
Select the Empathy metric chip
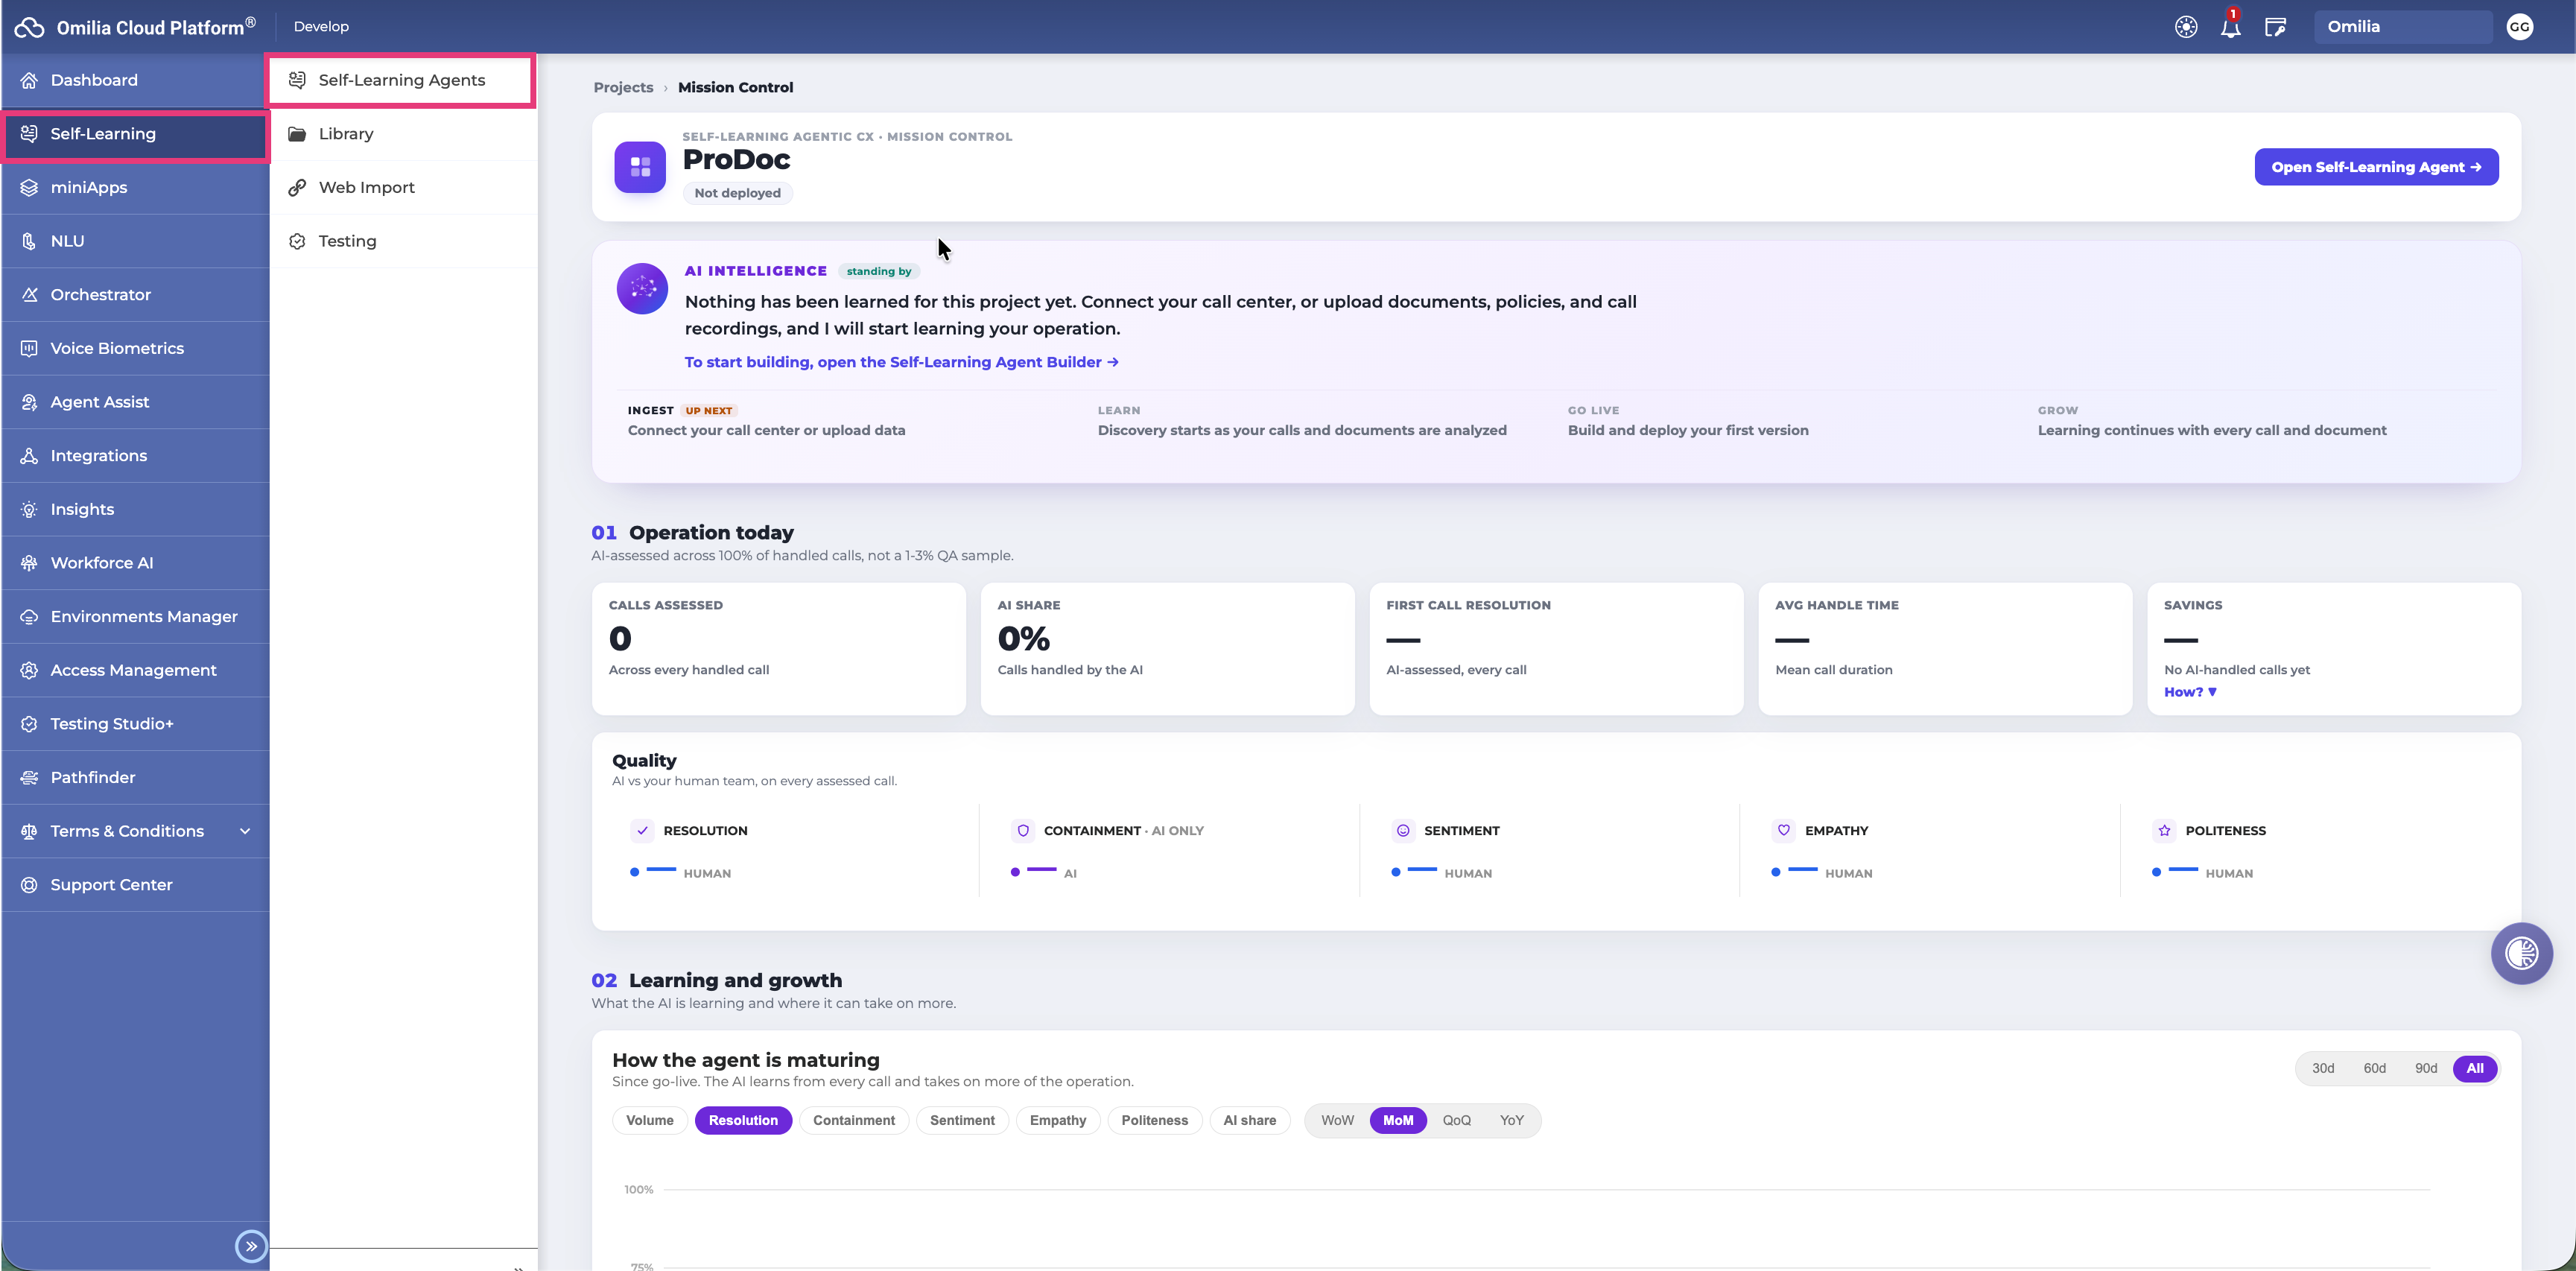tap(1058, 1120)
